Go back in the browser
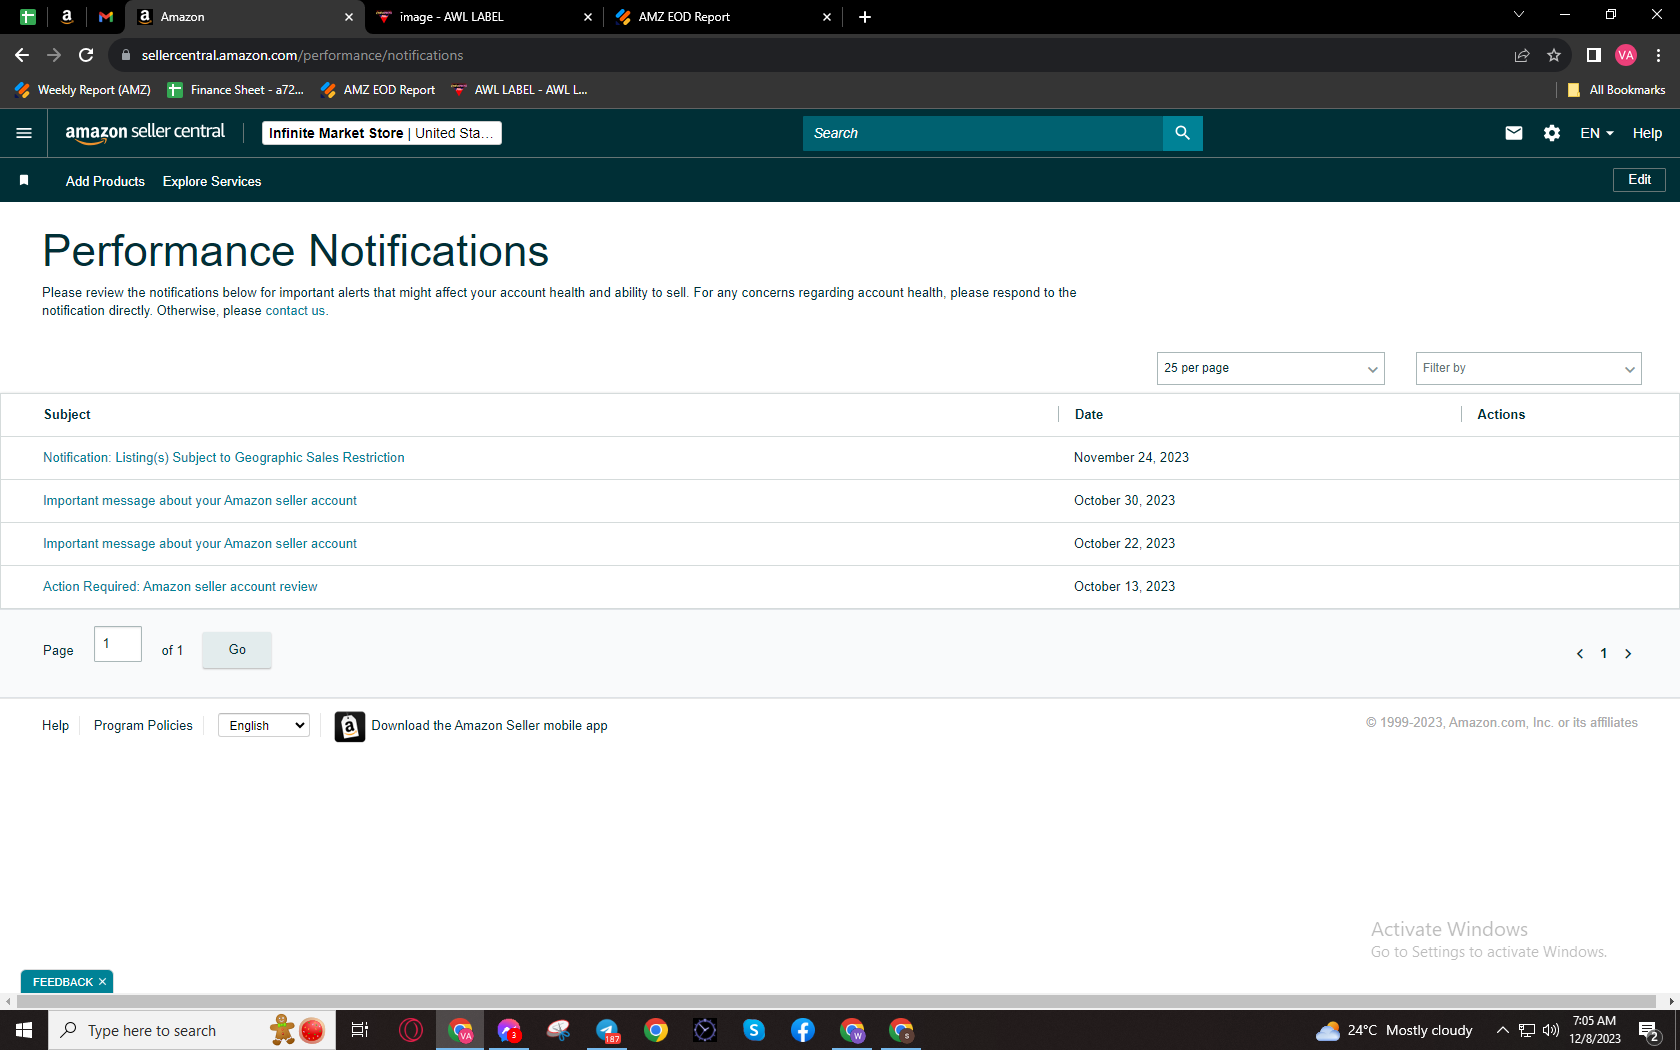The width and height of the screenshot is (1680, 1050). point(22,55)
